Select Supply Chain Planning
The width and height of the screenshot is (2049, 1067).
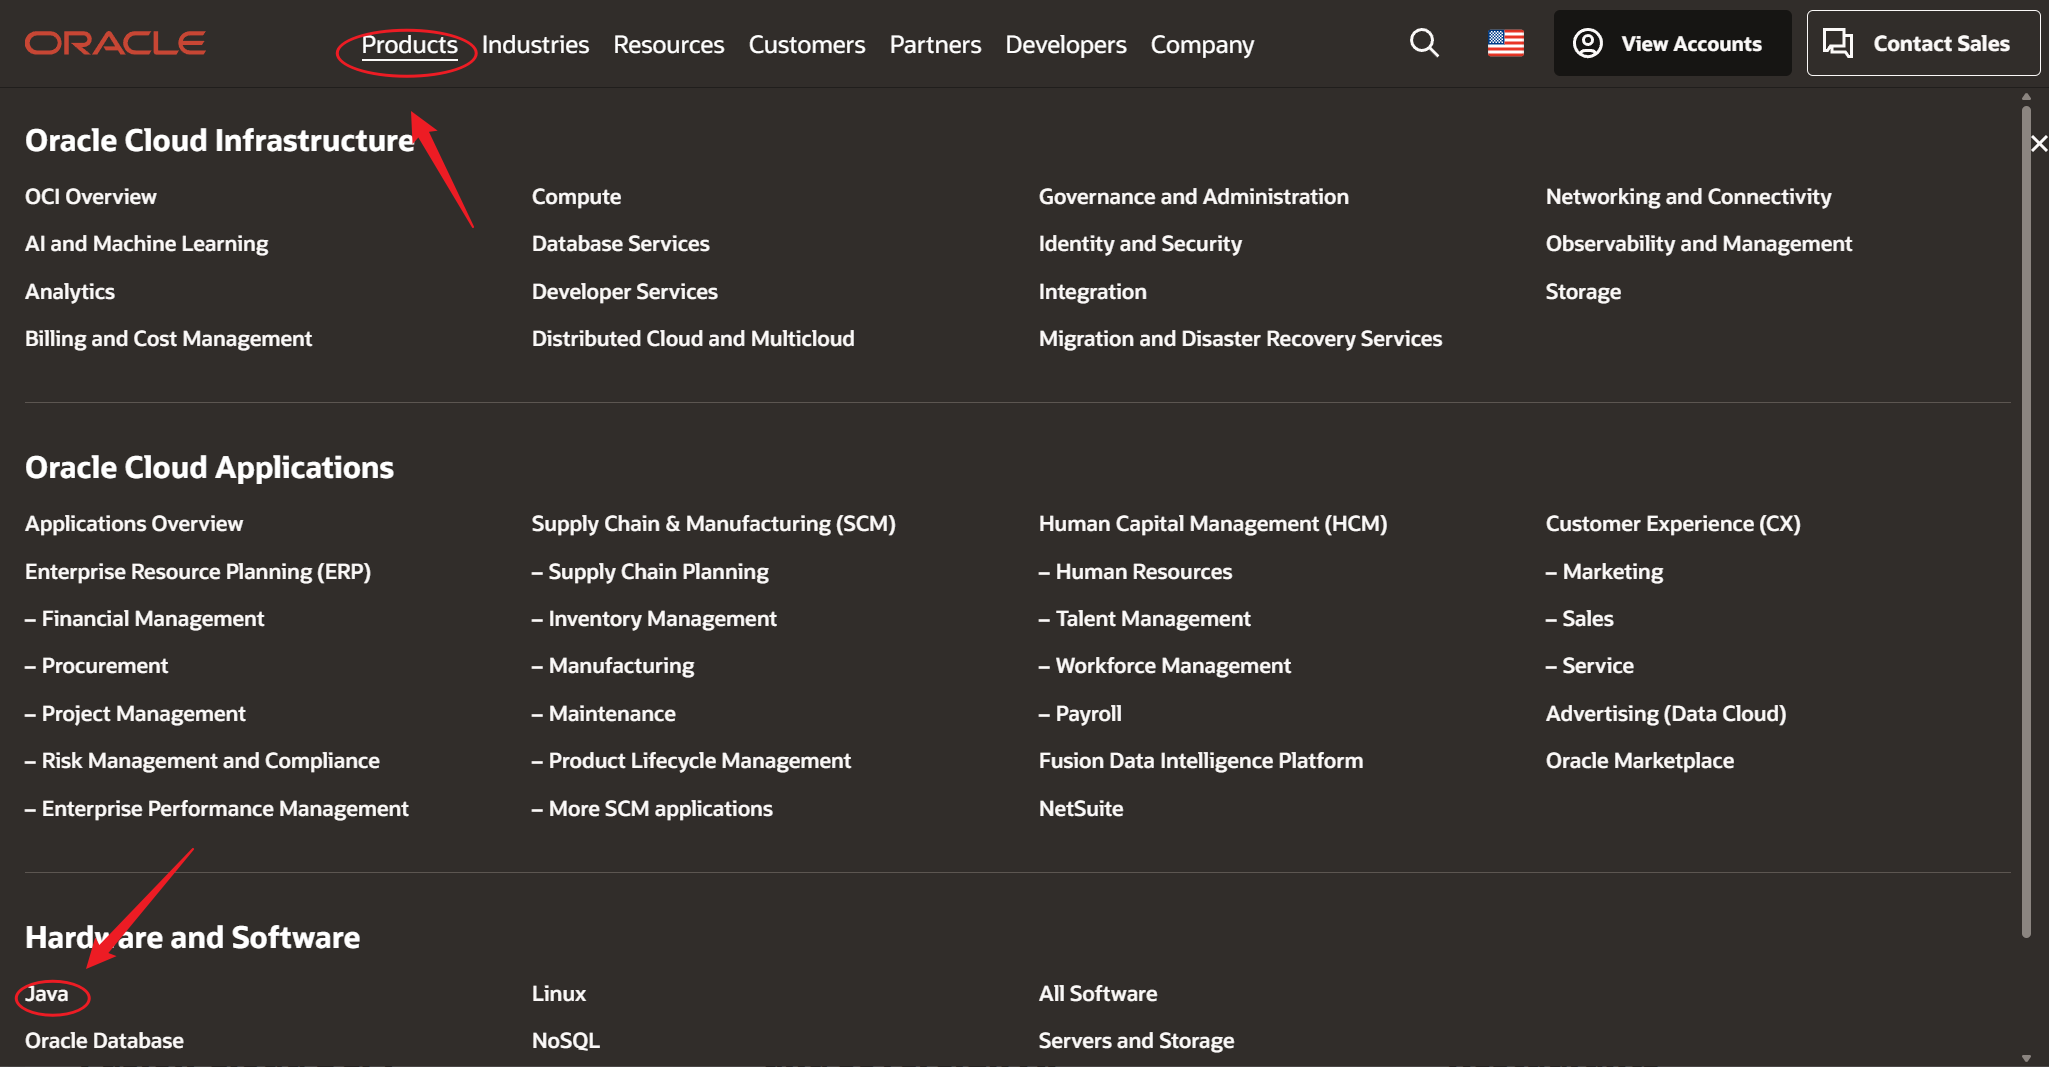(650, 572)
